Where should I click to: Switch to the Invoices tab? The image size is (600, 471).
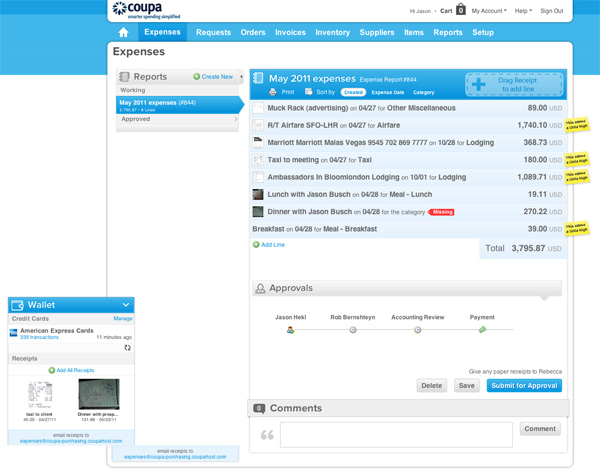[x=290, y=33]
